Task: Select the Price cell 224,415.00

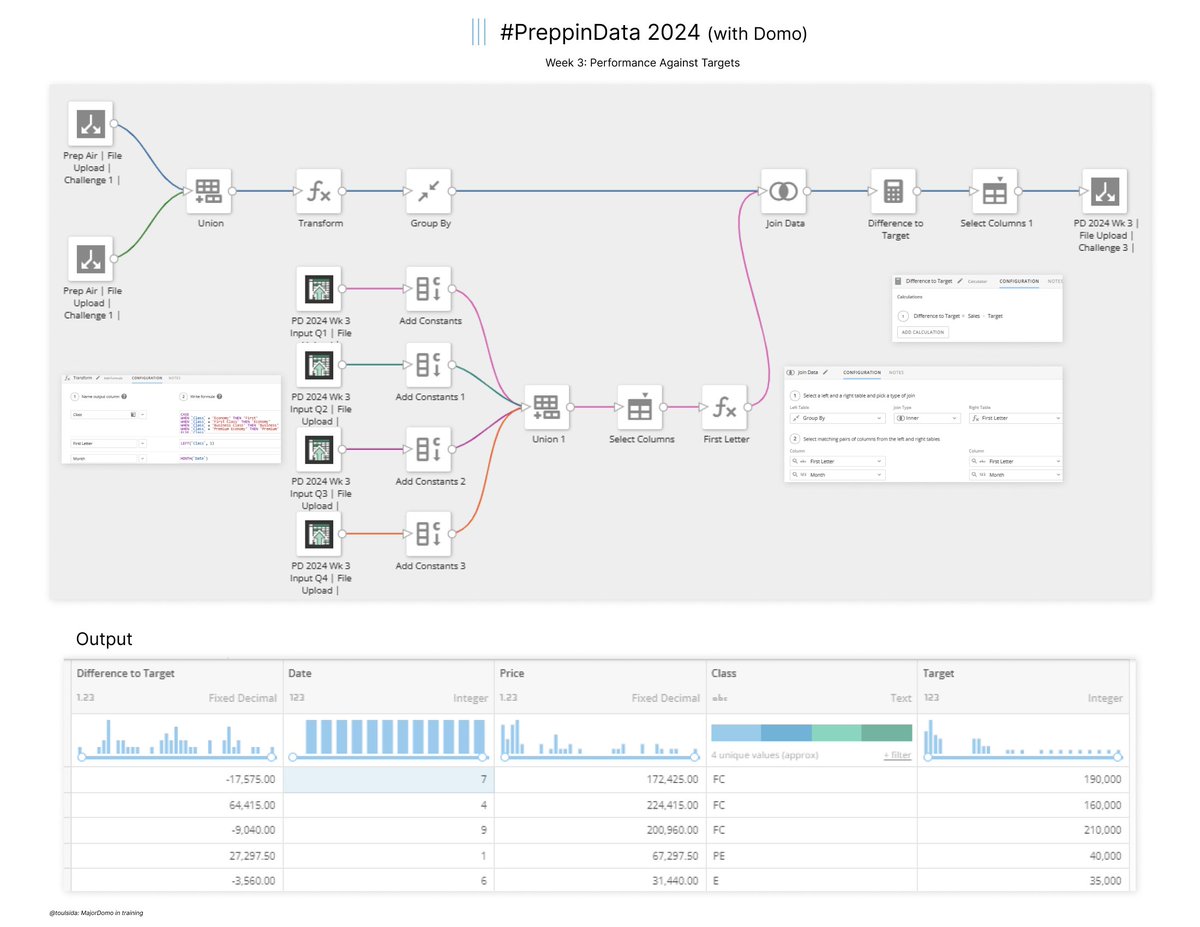Action: (x=599, y=805)
